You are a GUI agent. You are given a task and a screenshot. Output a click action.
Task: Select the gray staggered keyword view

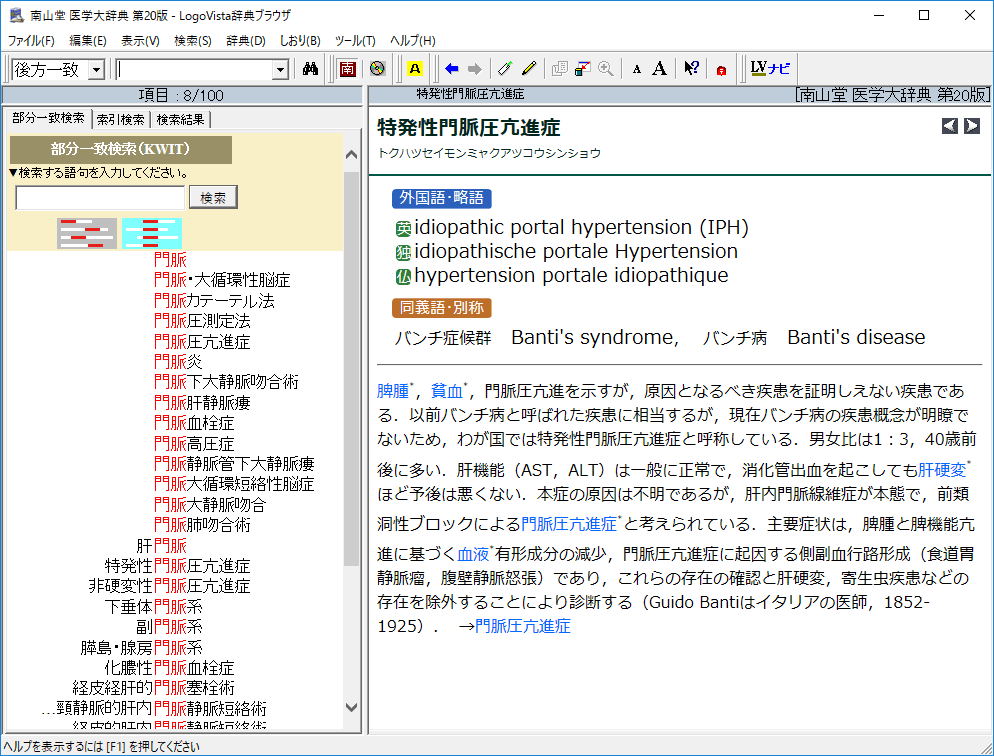tap(87, 232)
